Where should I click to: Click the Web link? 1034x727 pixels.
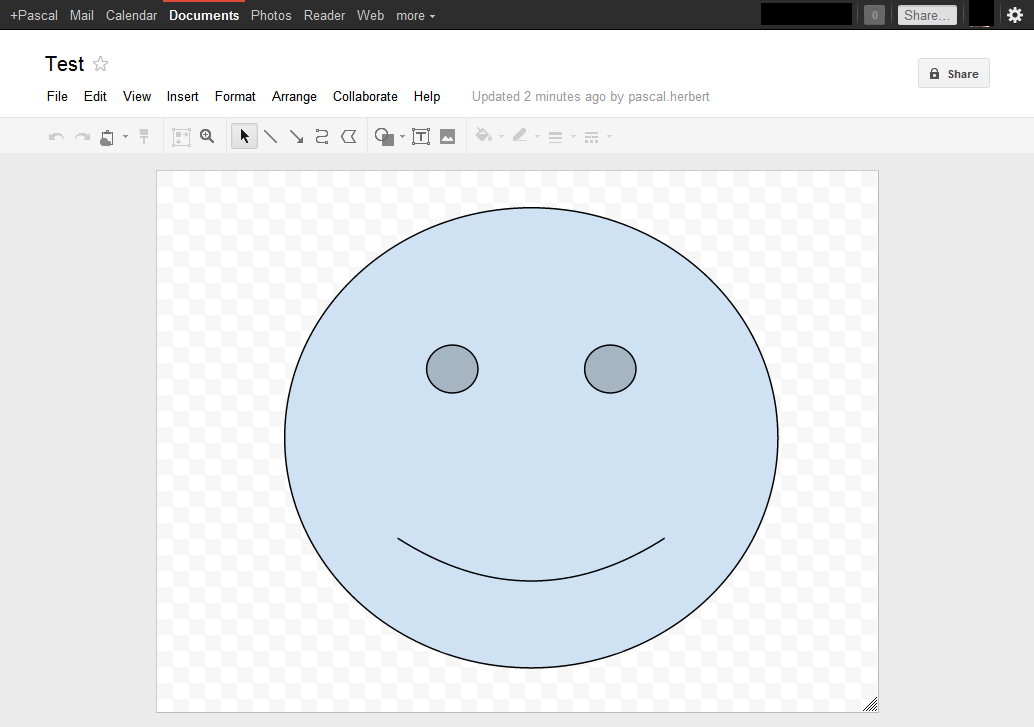371,15
